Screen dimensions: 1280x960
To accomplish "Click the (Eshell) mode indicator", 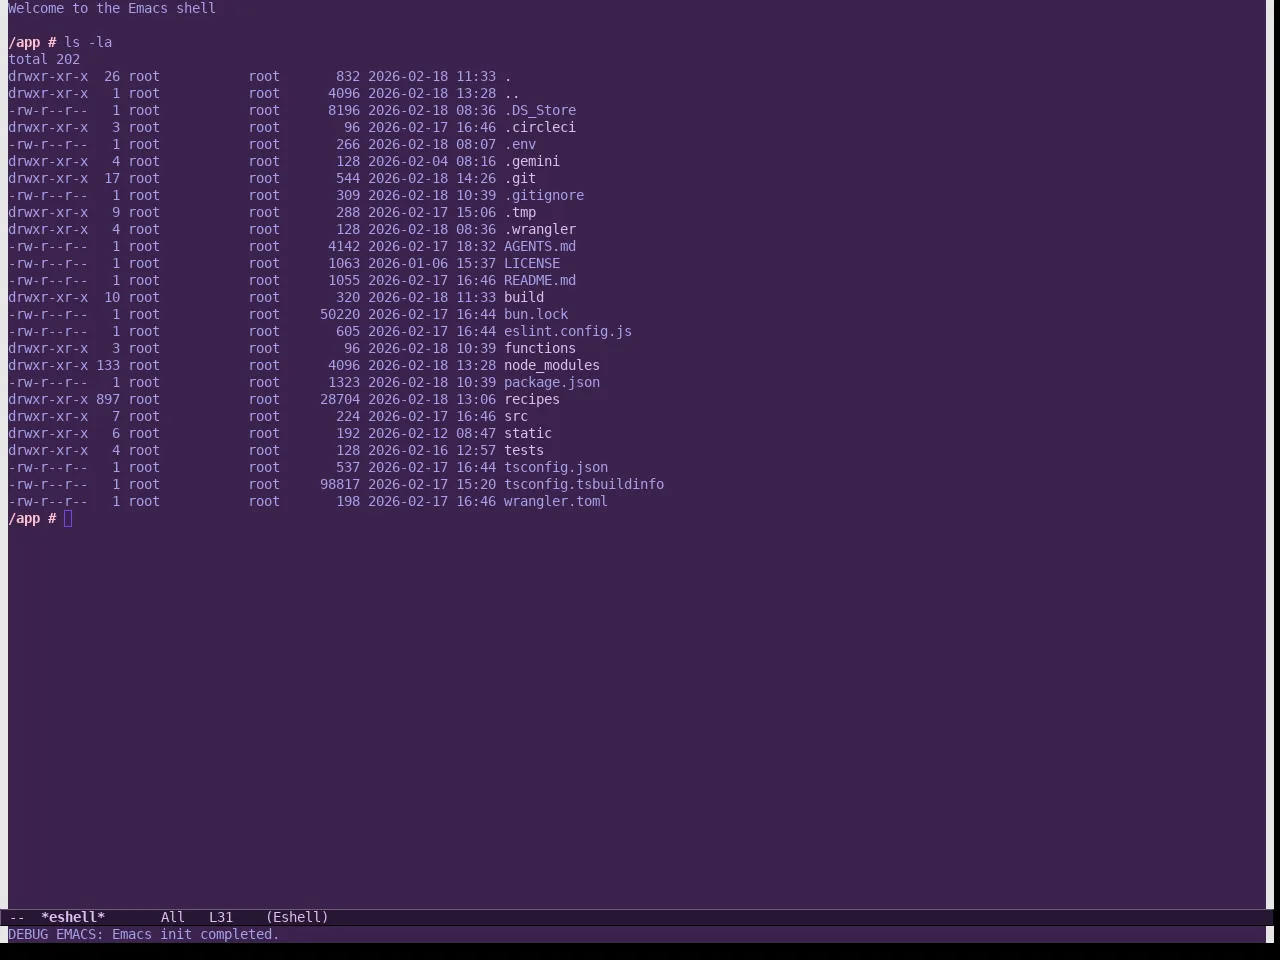I will [297, 917].
